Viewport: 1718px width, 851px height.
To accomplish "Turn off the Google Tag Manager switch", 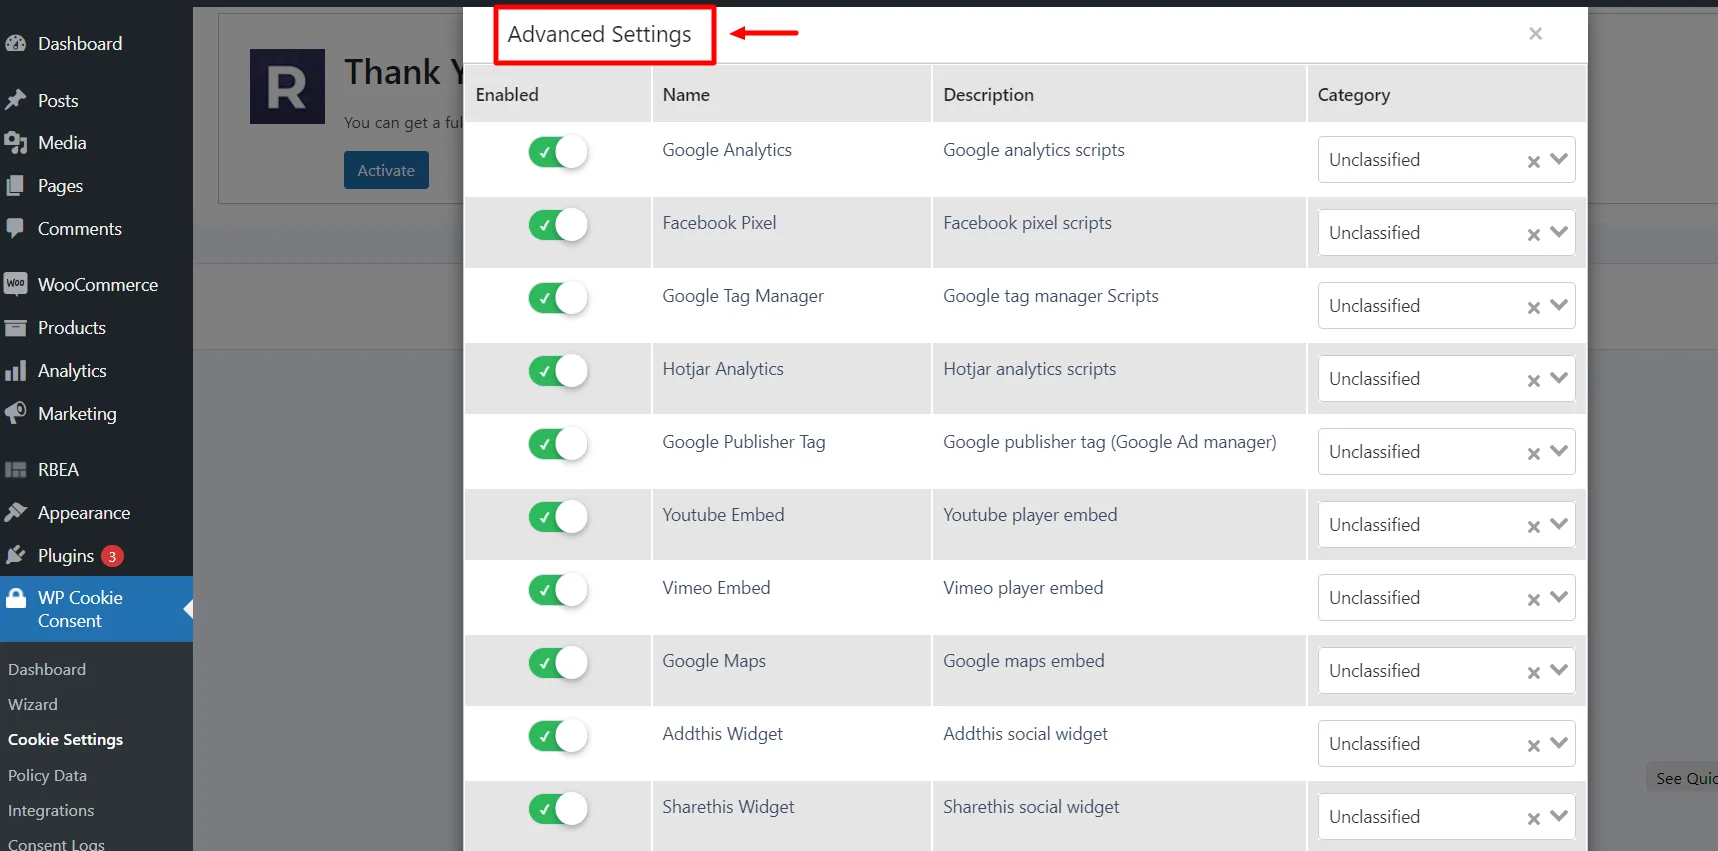I will coord(558,298).
